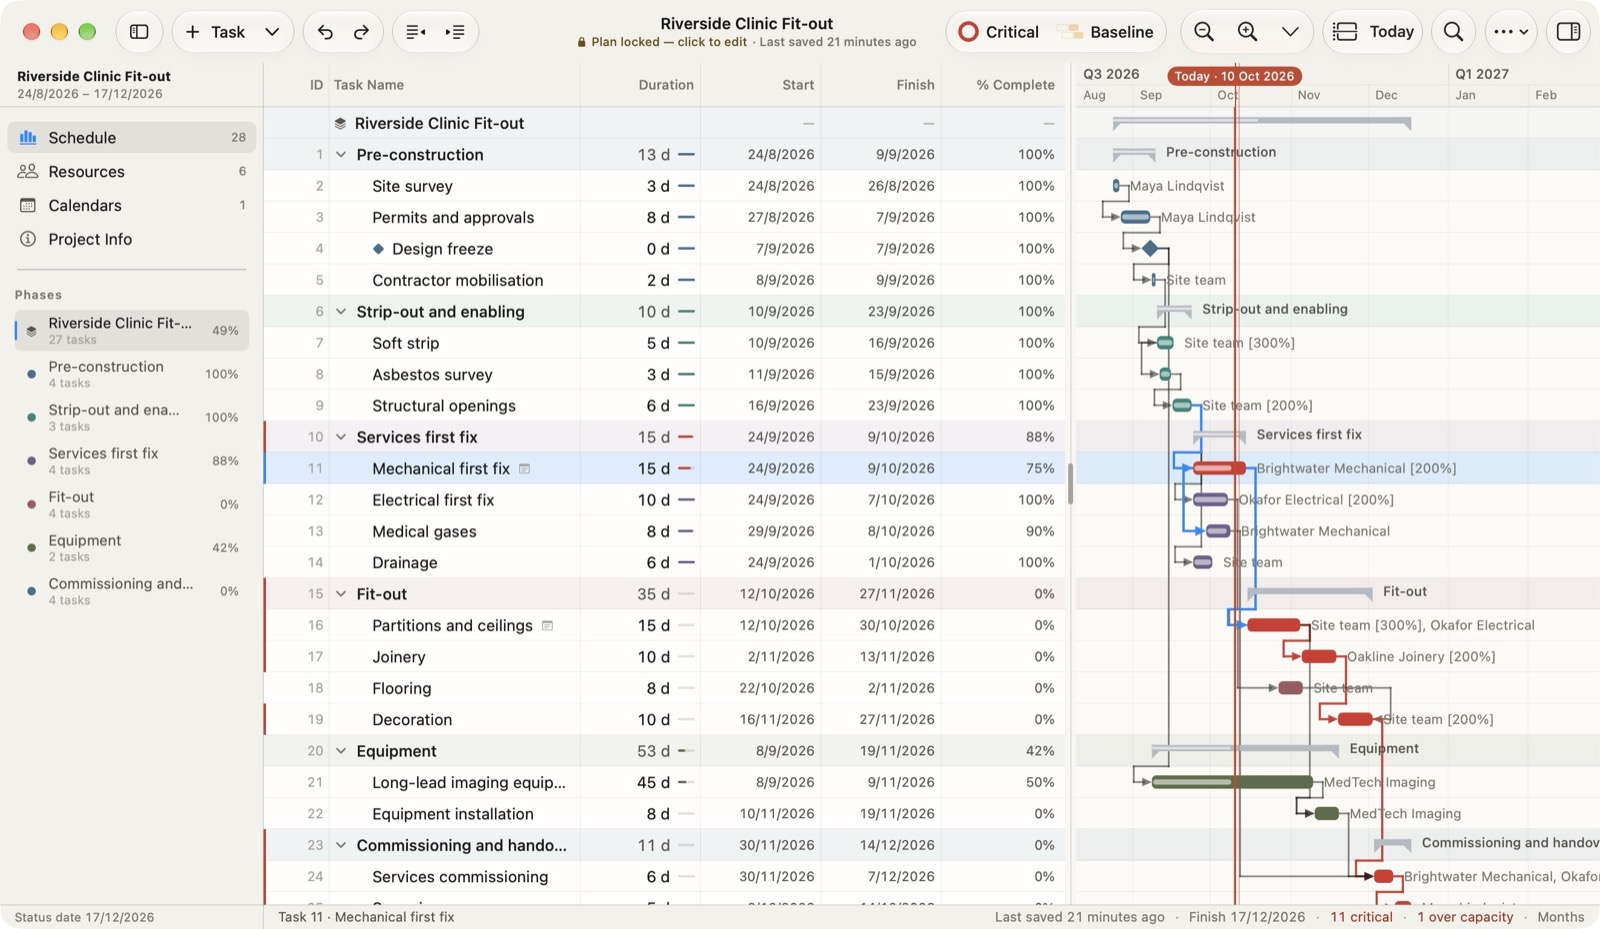Click the Mechanical first fix red Gantt bar
The height and width of the screenshot is (929, 1600).
1219,468
